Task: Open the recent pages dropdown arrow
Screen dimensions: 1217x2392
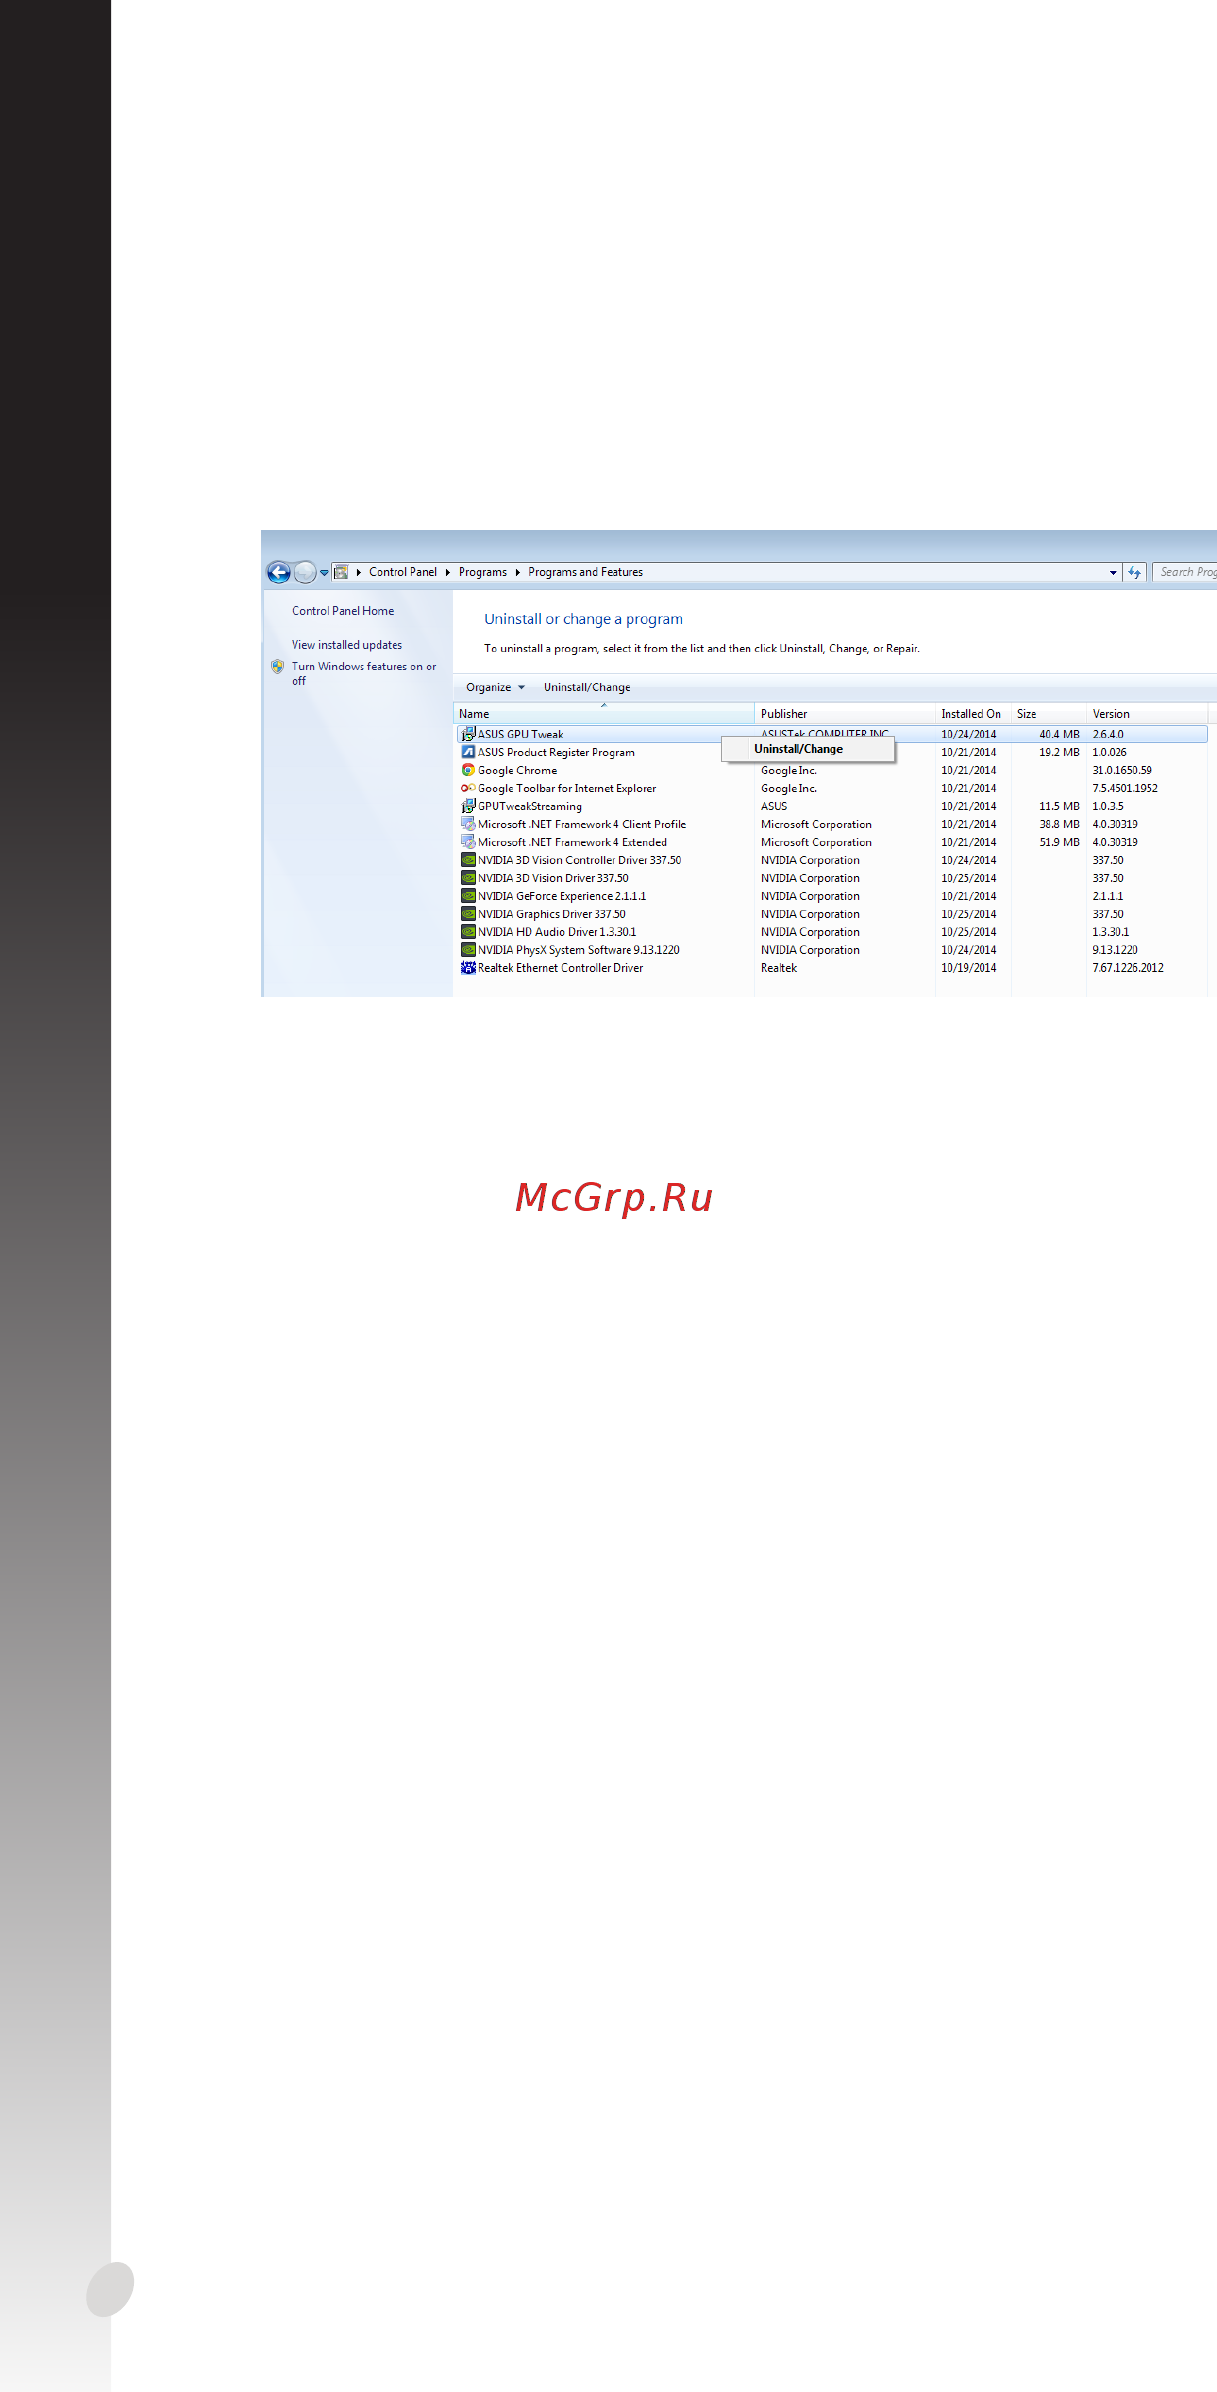Action: pos(324,573)
